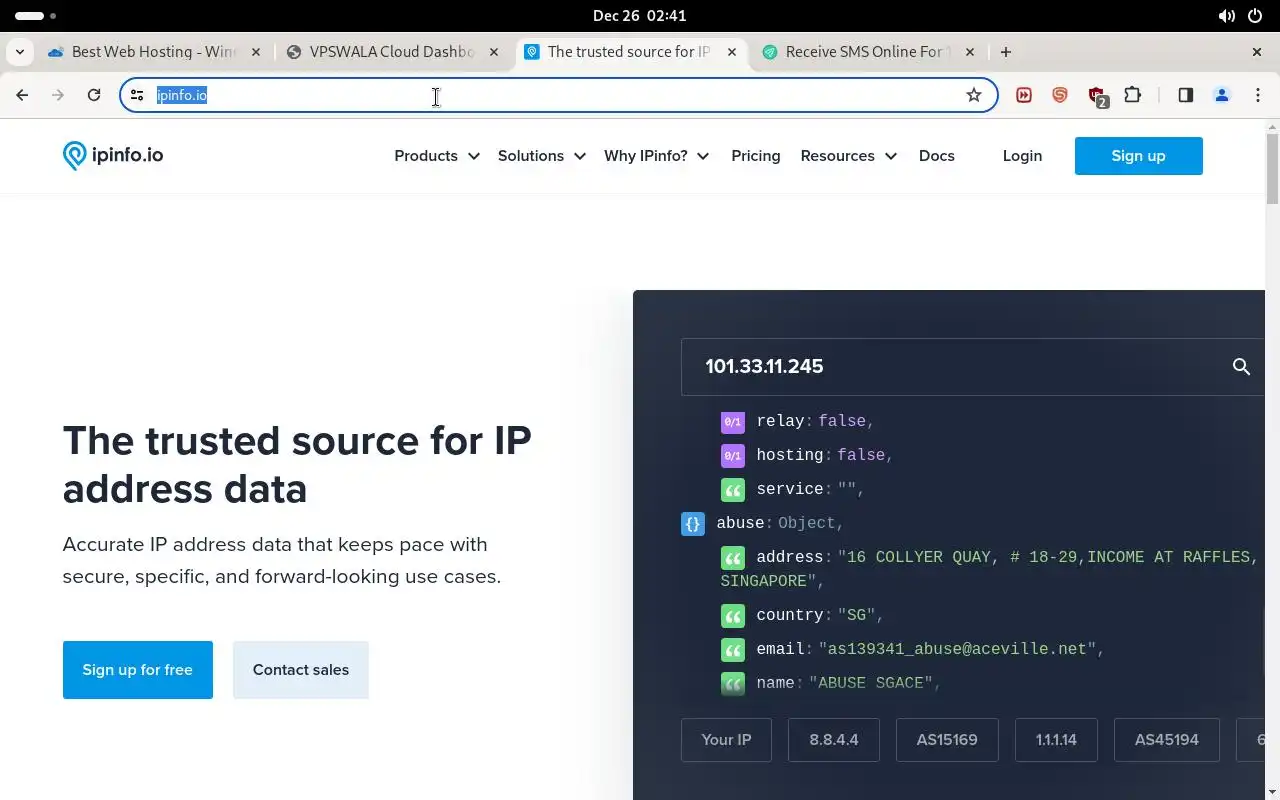1280x800 pixels.
Task: Click the ipinfo.io logo
Action: click(113, 155)
